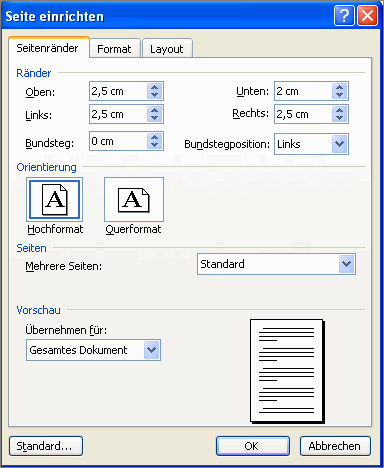Click the Übernehmen für label

66,330
